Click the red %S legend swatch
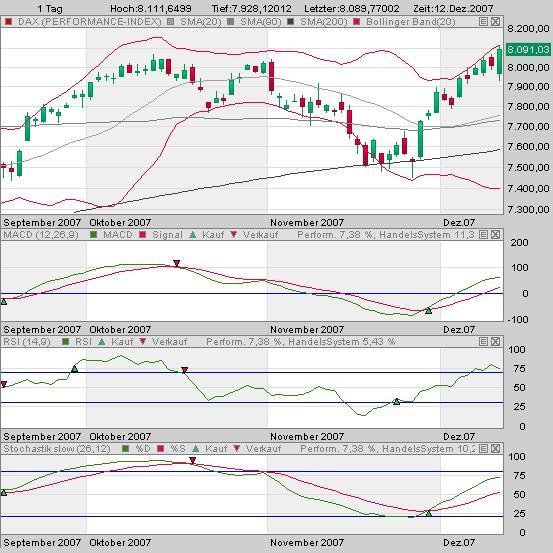Viewport: 553px width, 553px height. coord(161,449)
